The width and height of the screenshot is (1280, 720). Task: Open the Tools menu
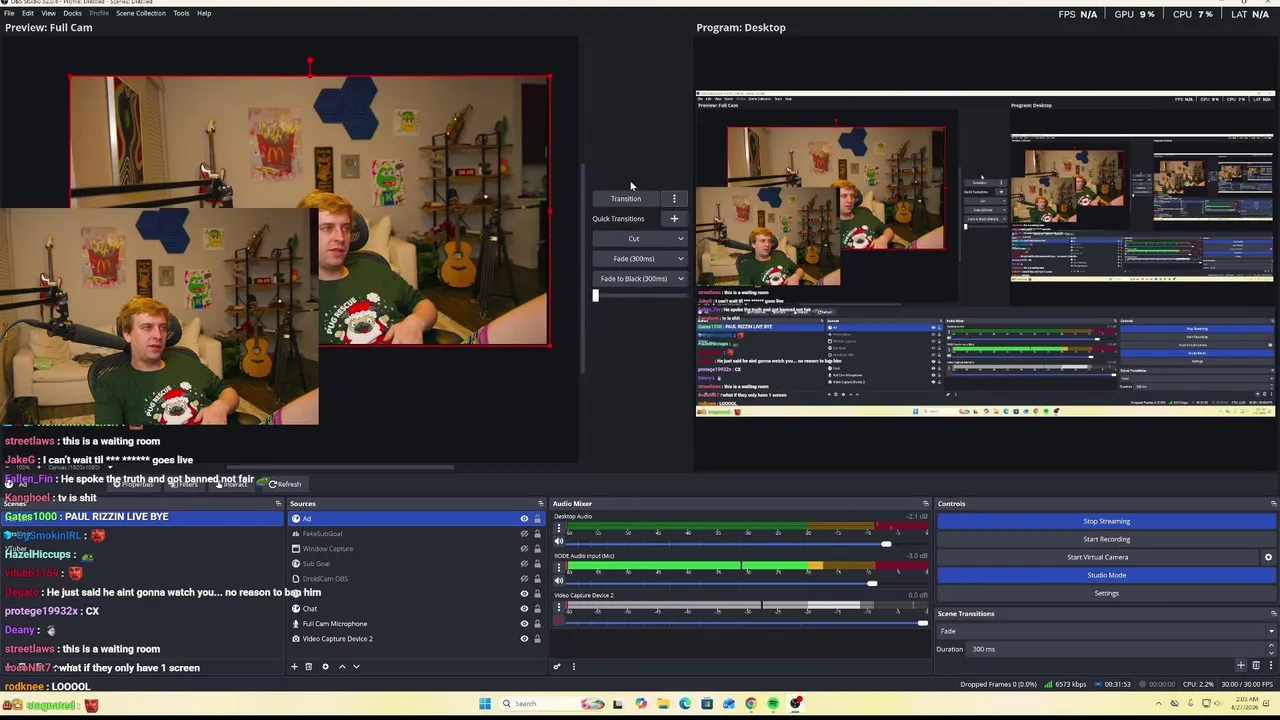[x=181, y=13]
